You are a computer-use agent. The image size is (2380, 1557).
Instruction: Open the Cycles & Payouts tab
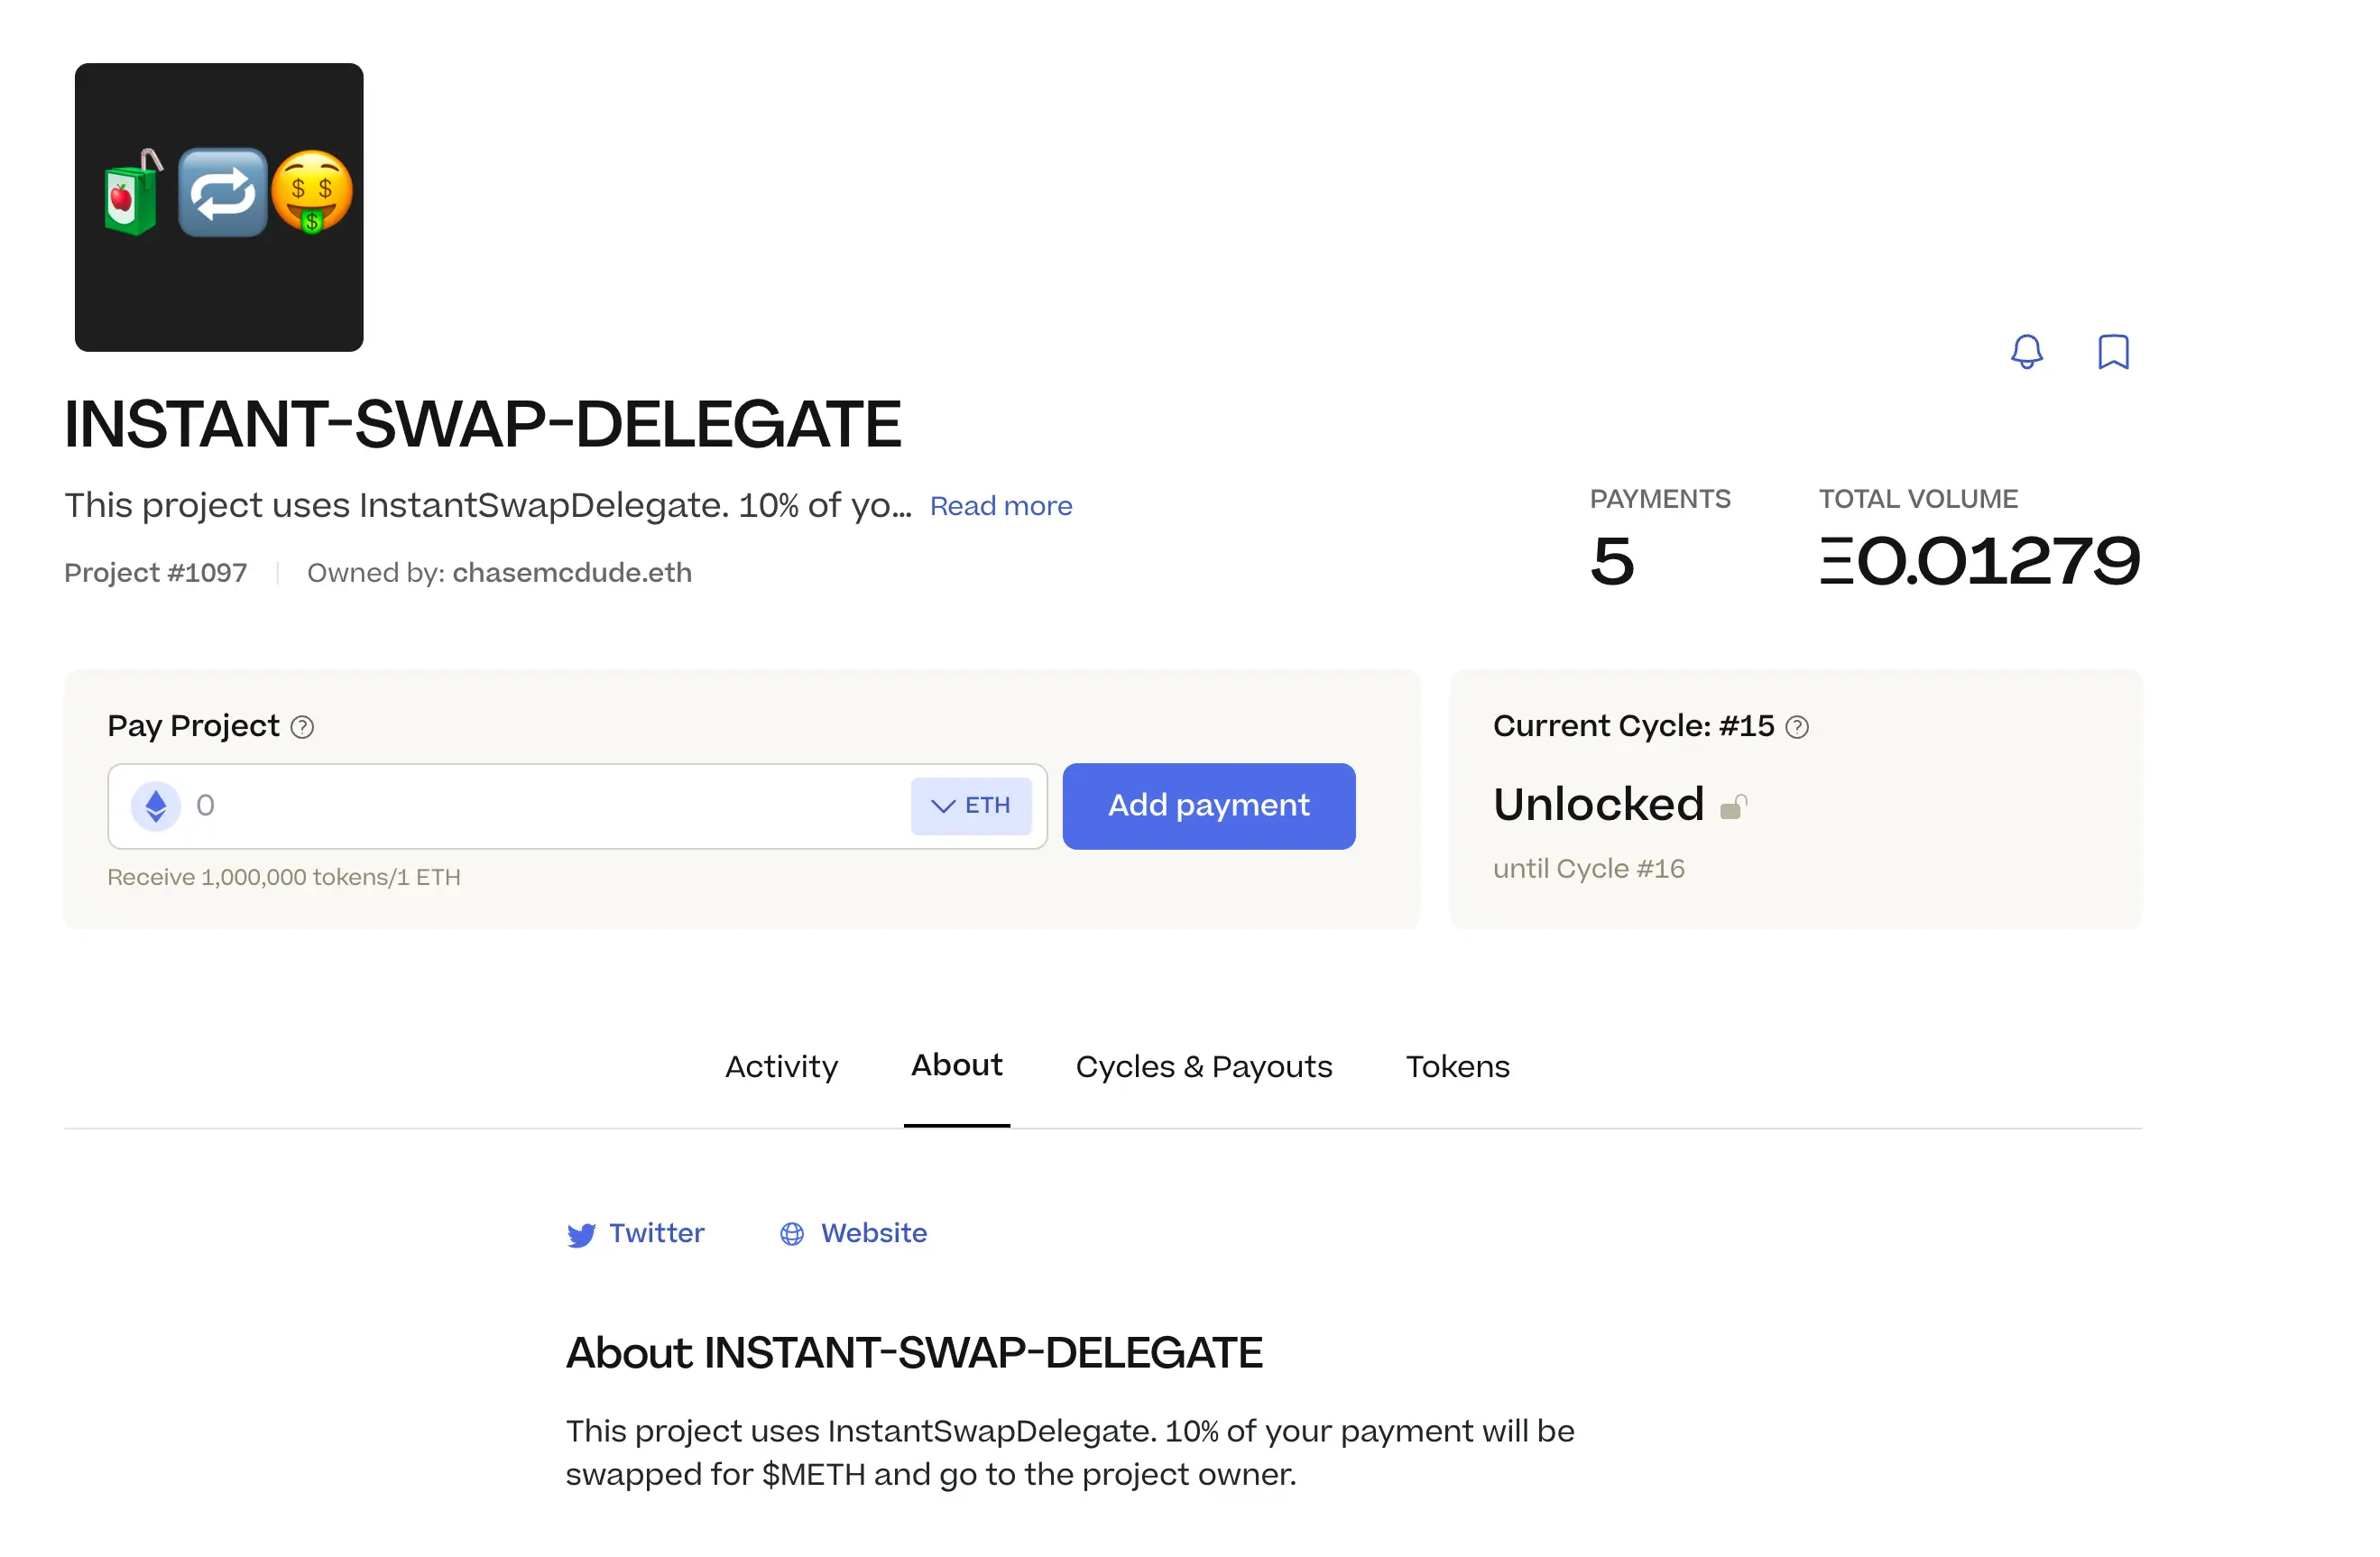(x=1204, y=1066)
